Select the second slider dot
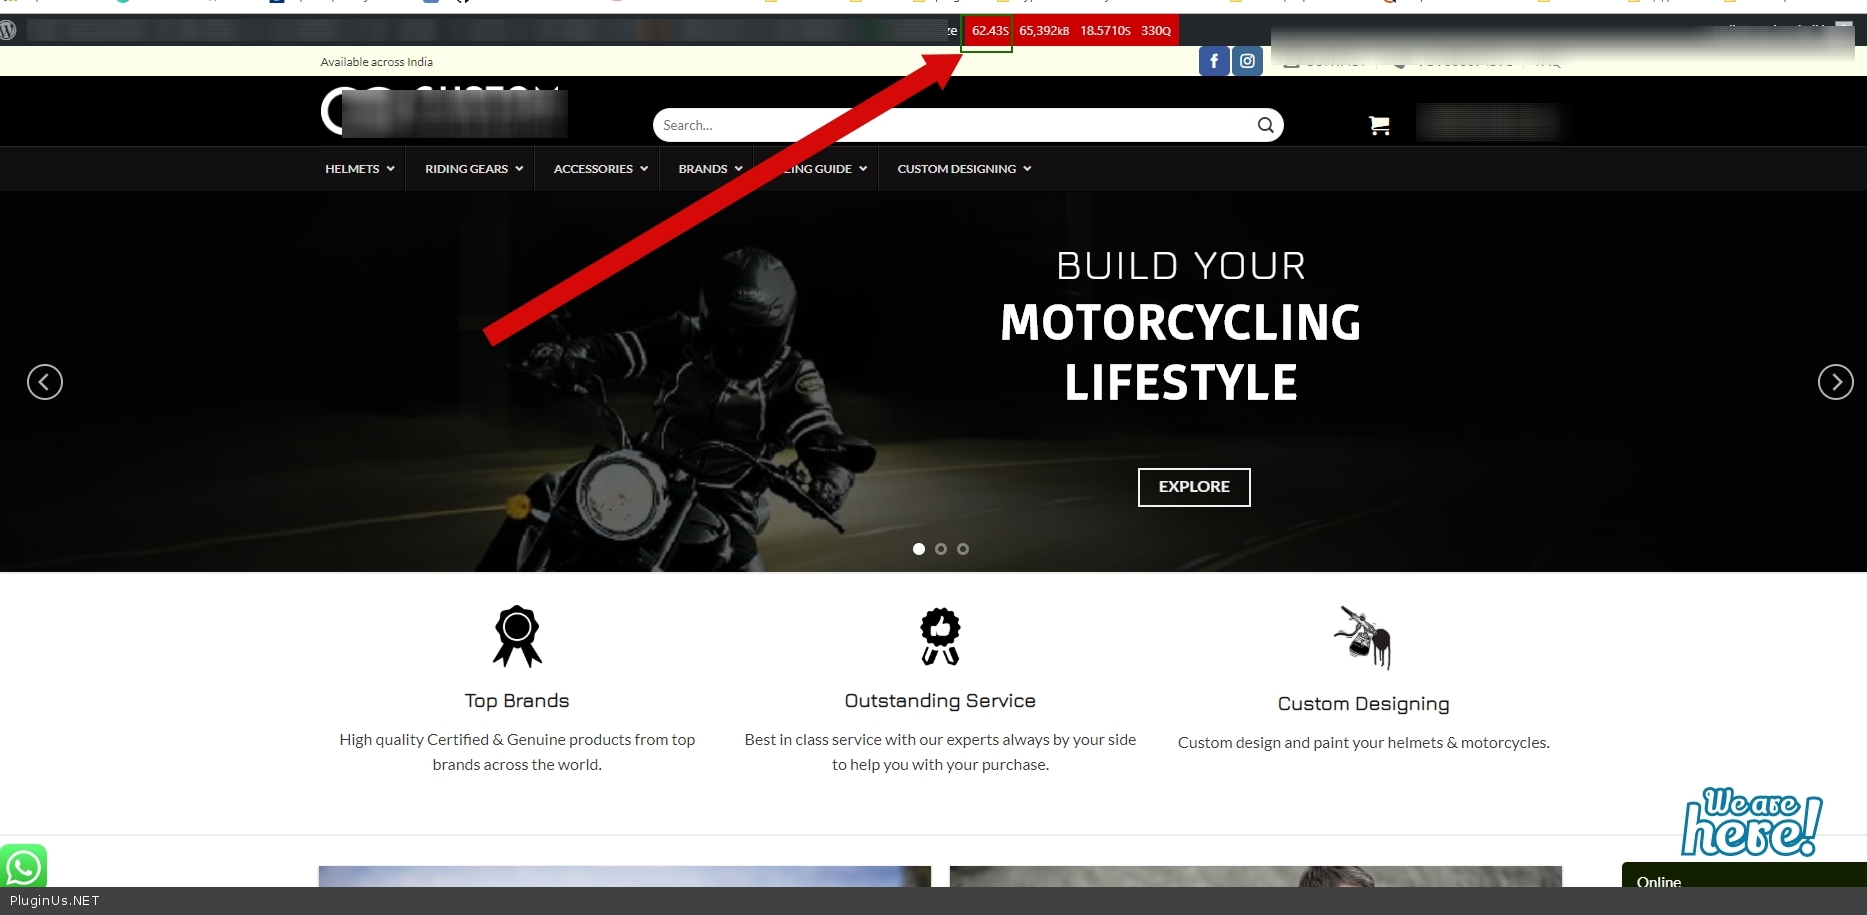 pos(941,549)
